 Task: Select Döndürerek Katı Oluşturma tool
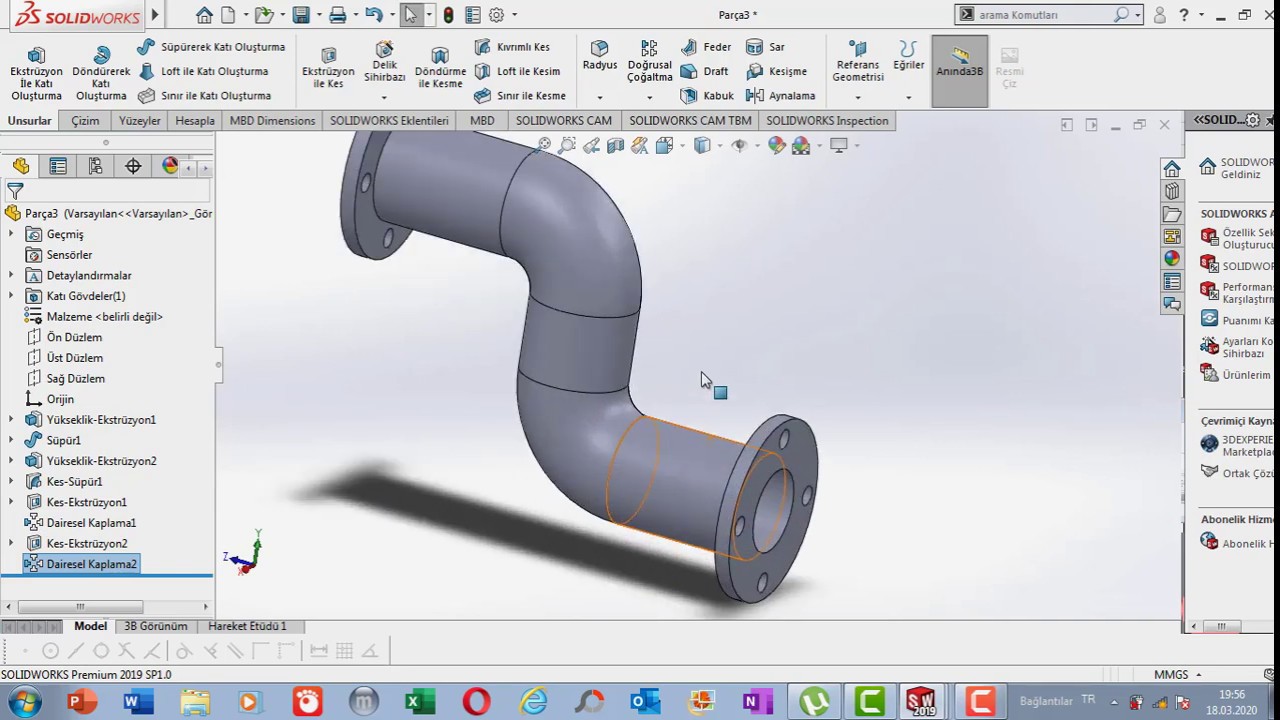pyautogui.click(x=101, y=73)
